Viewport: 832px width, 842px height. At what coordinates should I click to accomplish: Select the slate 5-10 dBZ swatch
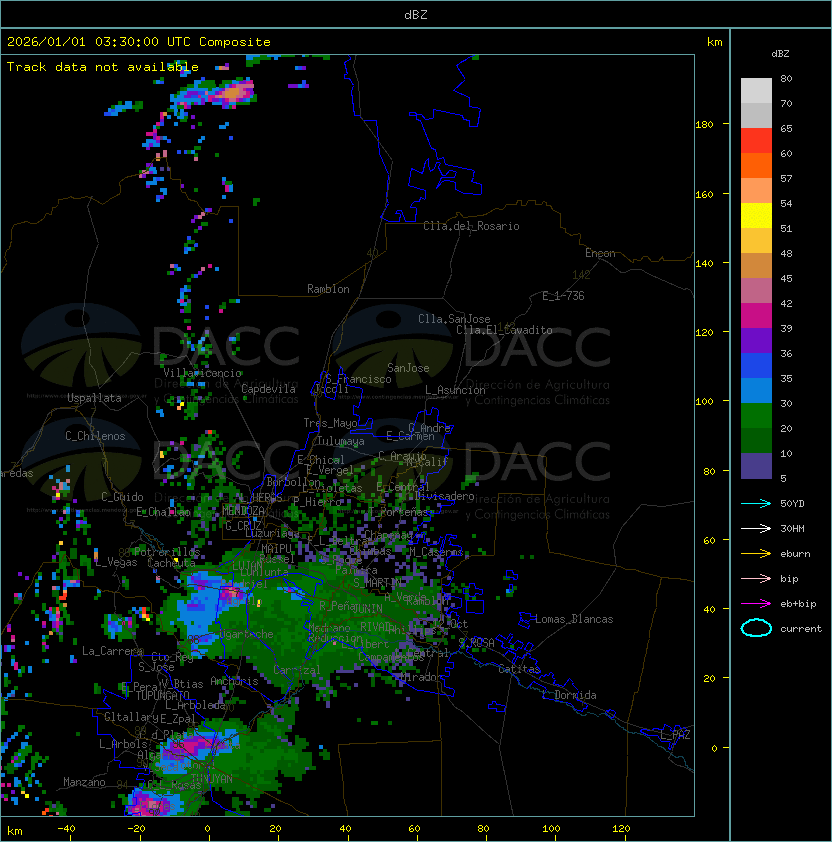756,466
